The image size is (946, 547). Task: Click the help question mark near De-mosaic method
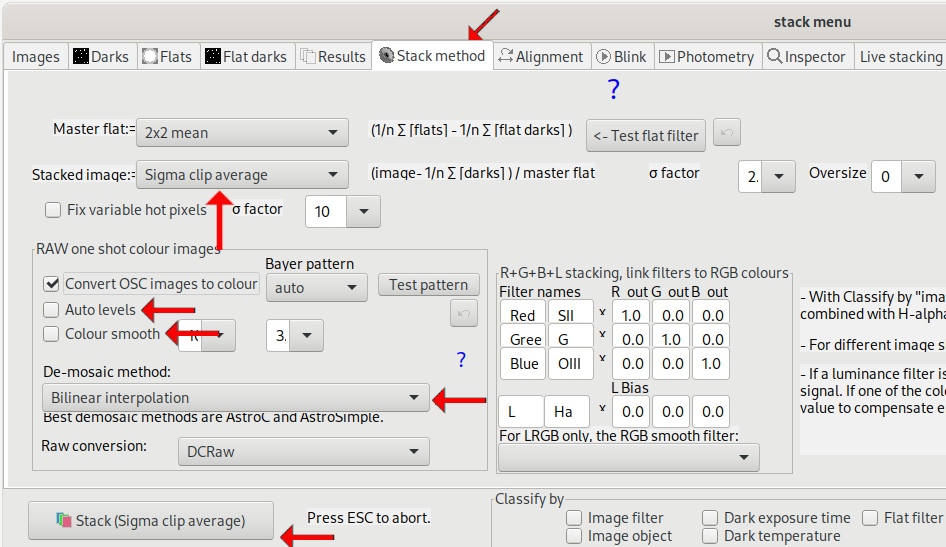(x=461, y=360)
